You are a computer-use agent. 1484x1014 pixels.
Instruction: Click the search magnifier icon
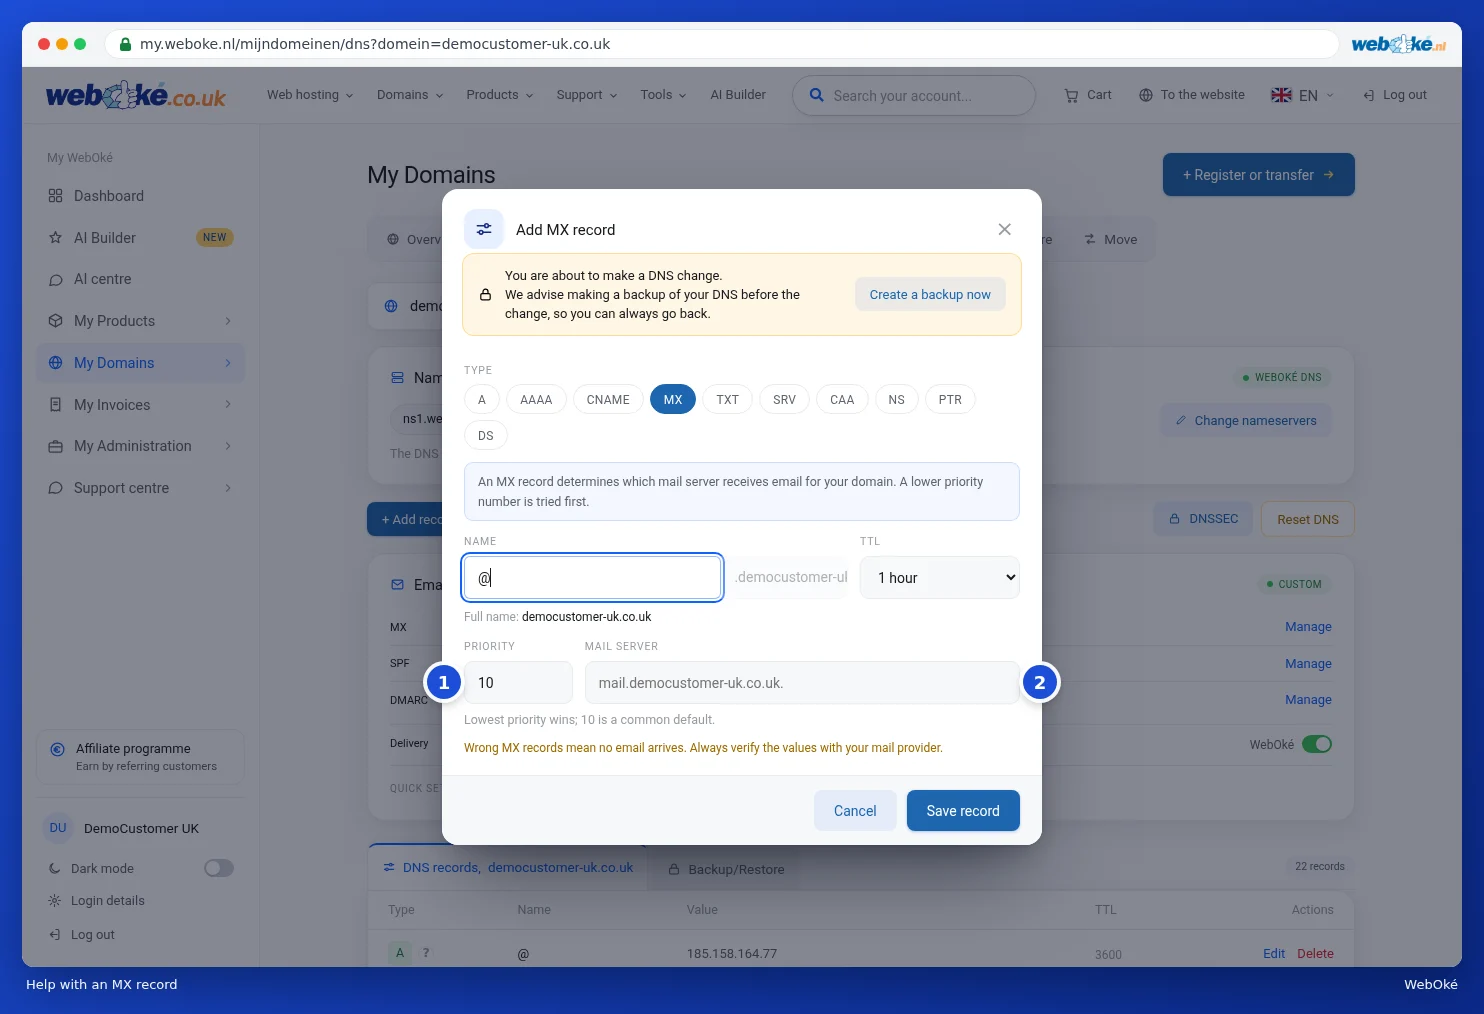817,95
